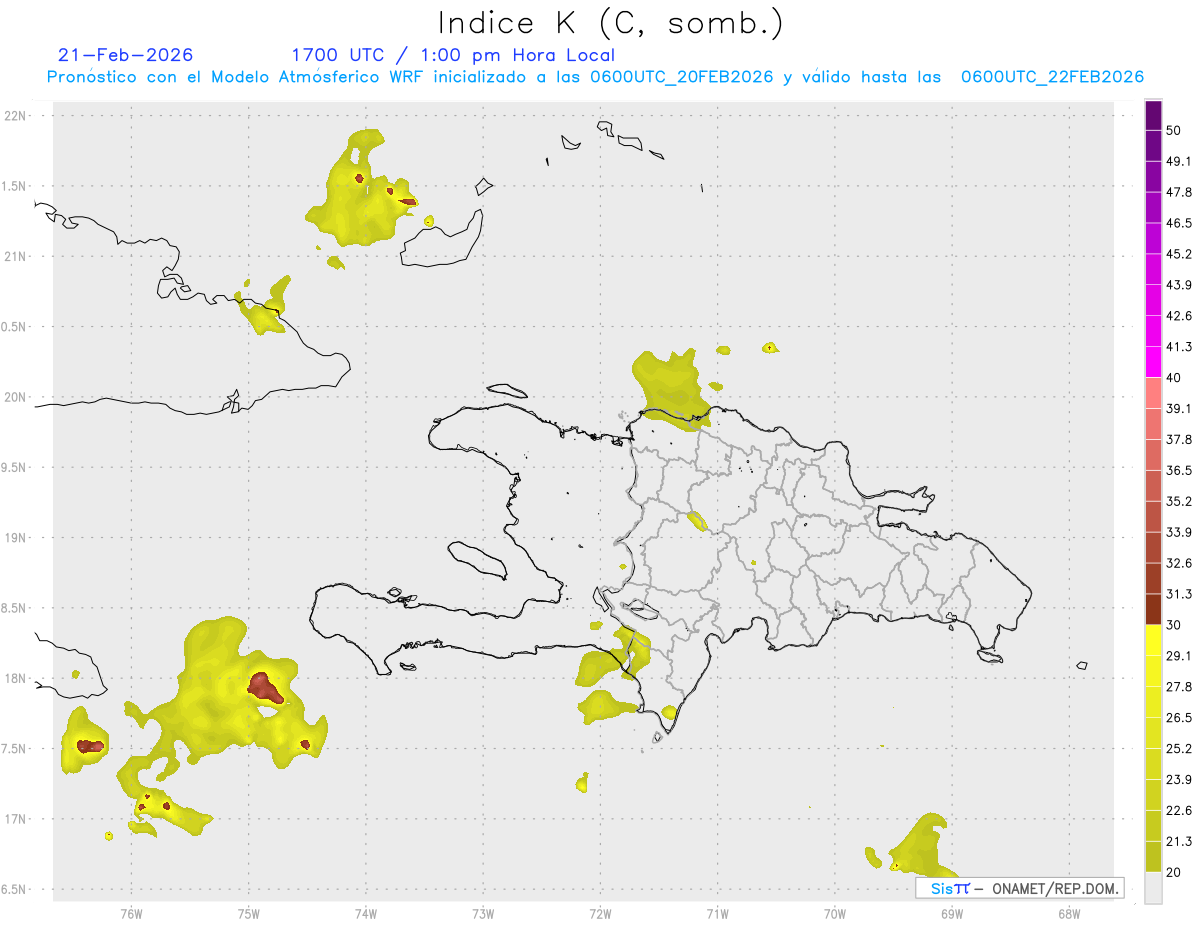Click the '50' color scale value
This screenshot has height=927, width=1200.
1174,130
